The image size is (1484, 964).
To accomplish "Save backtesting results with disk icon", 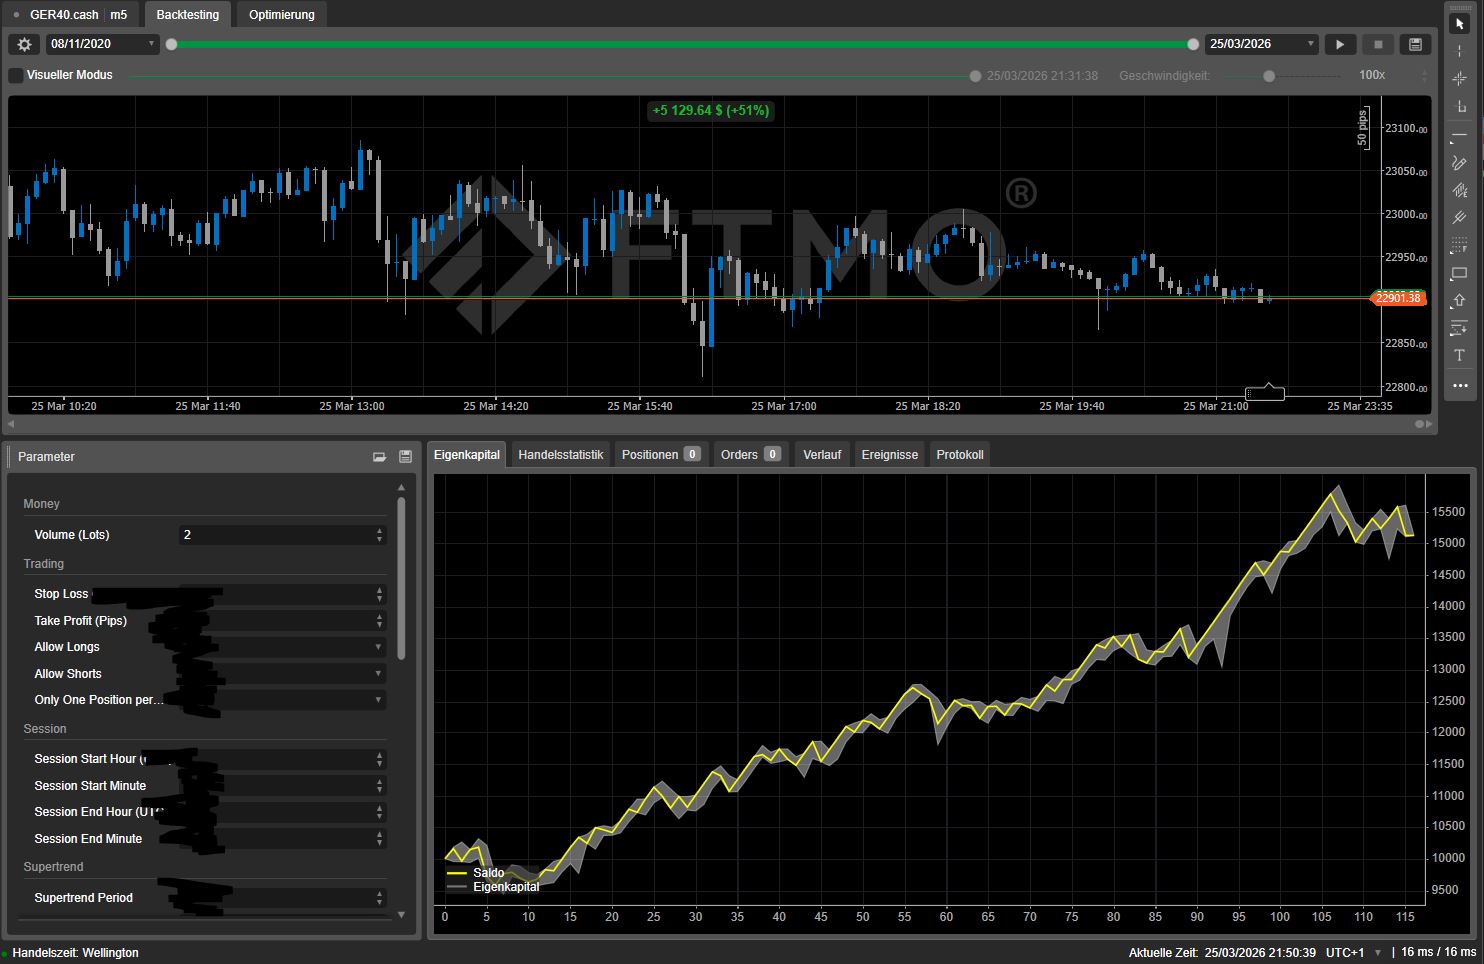I will tap(1415, 44).
